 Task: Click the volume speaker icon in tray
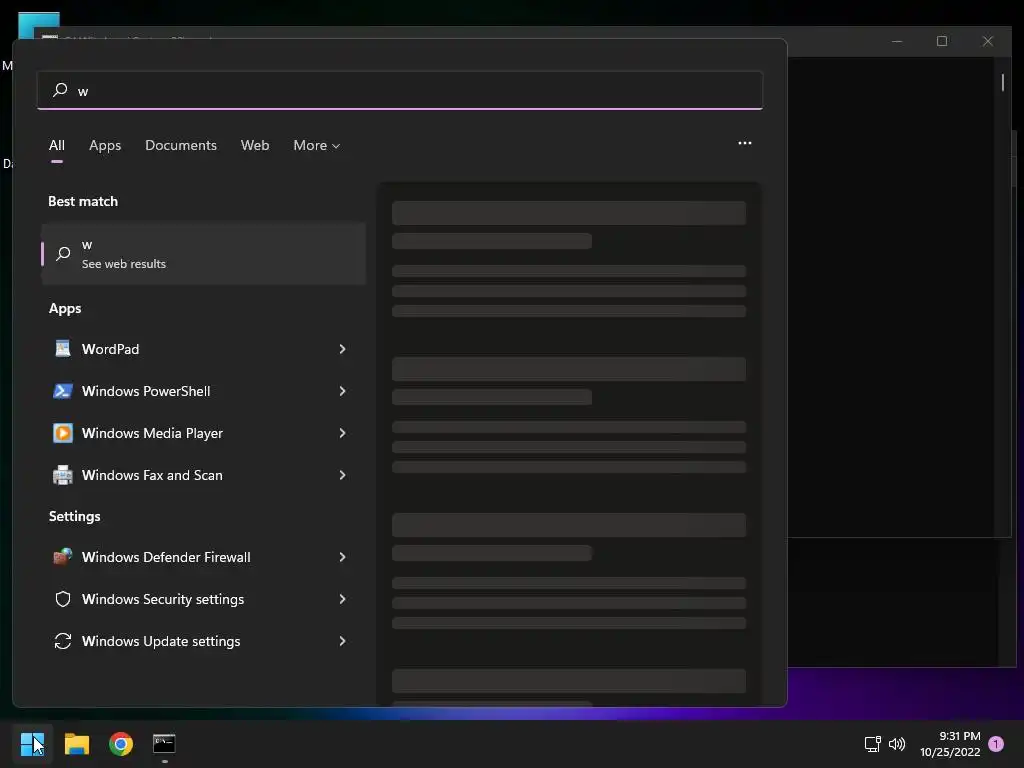(x=897, y=744)
